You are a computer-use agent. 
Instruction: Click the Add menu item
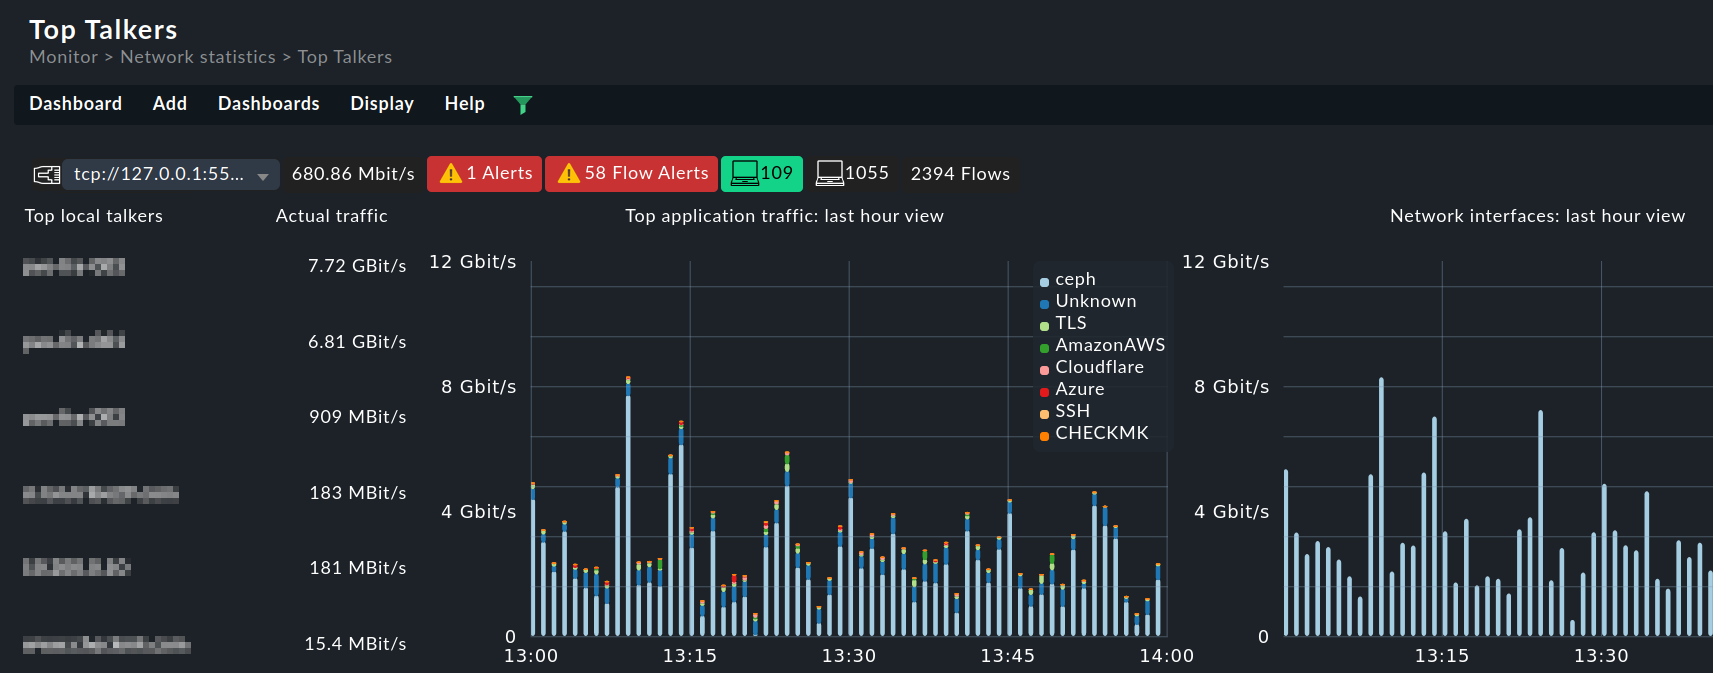pyautogui.click(x=169, y=104)
